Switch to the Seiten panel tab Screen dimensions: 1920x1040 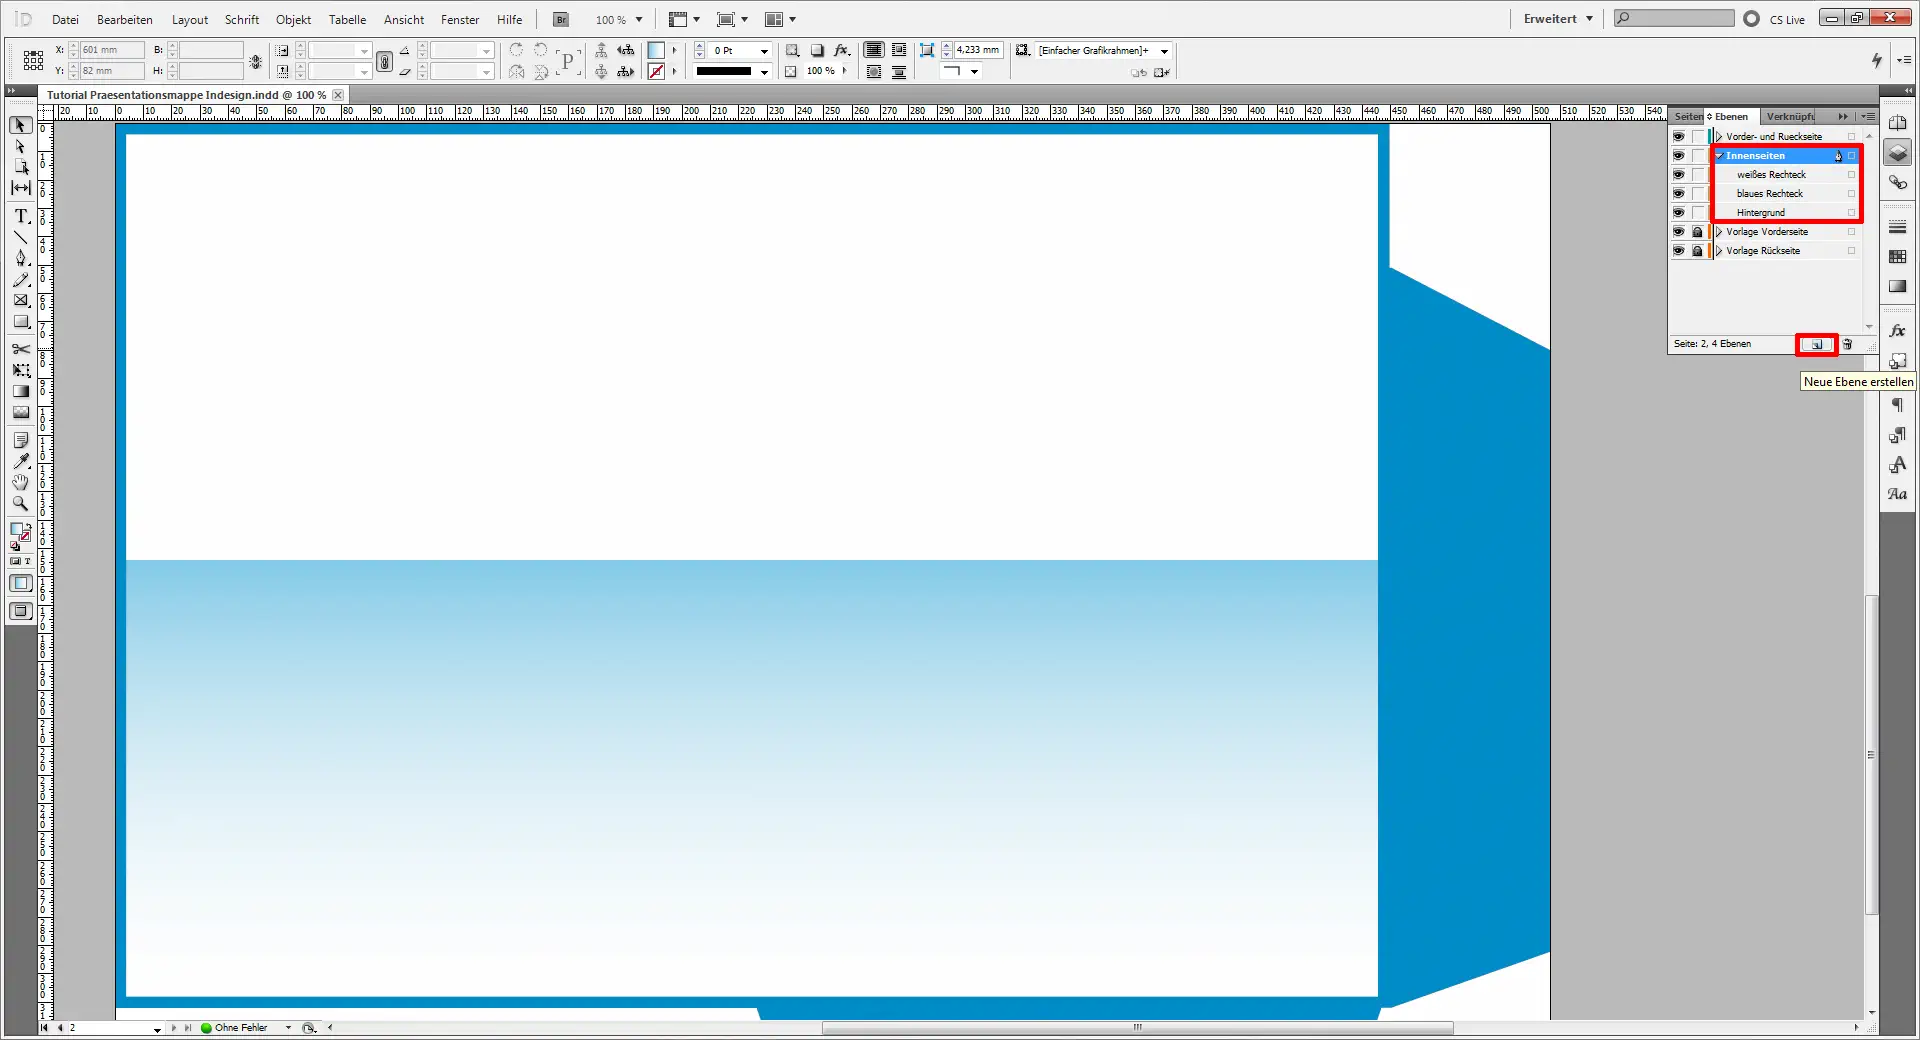click(x=1688, y=117)
